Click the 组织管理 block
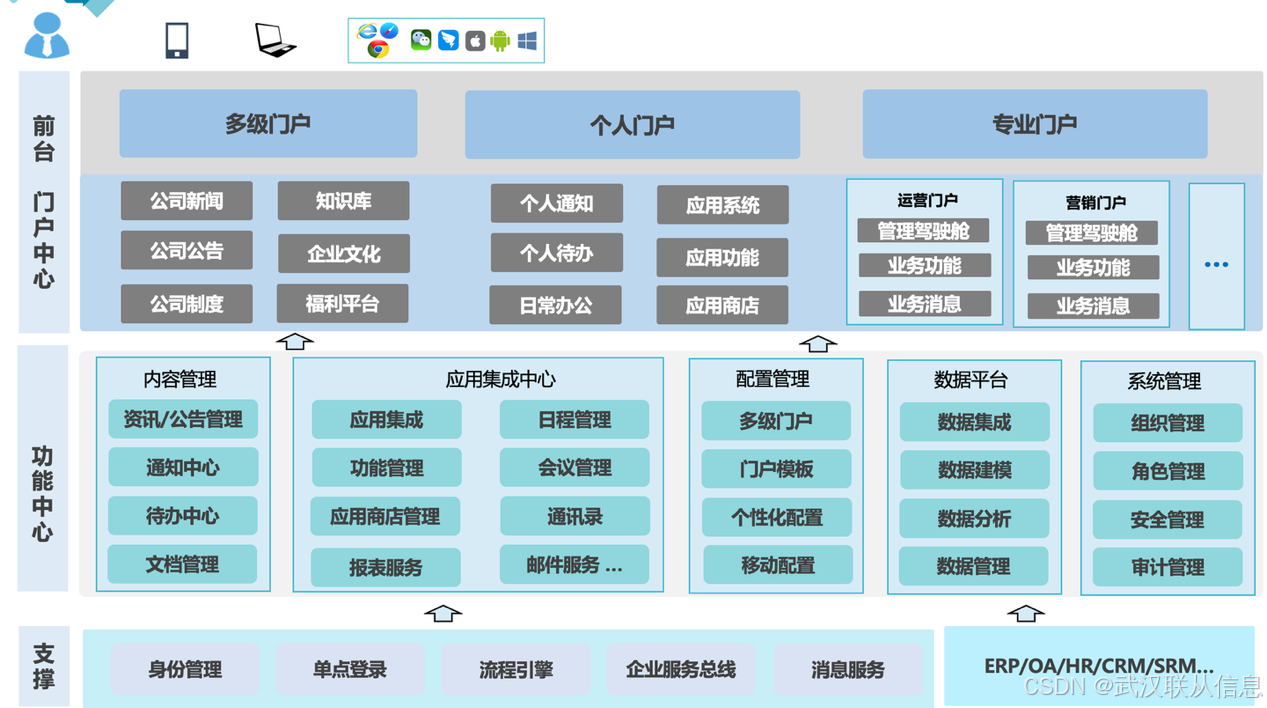The image size is (1267, 708). 1168,423
